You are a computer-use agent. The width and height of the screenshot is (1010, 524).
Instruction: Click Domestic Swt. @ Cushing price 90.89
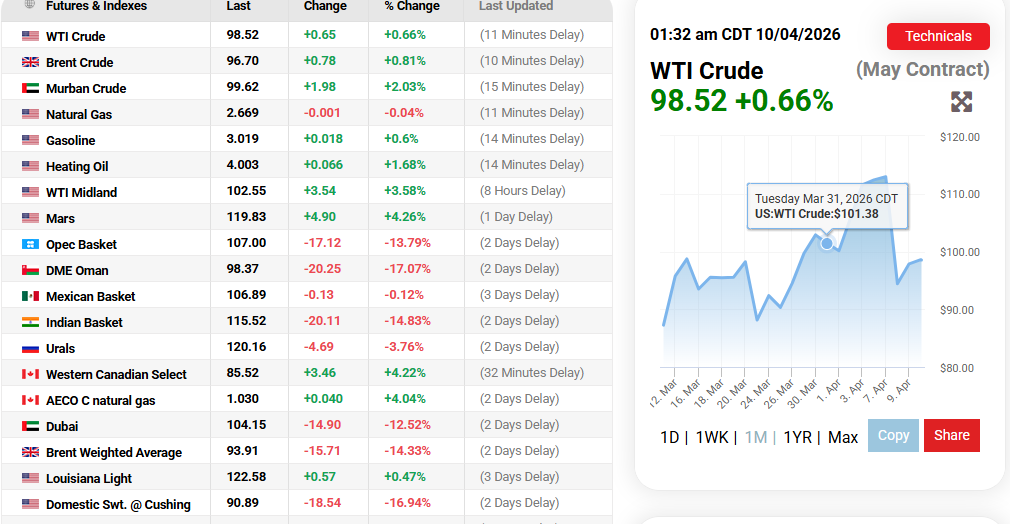pyautogui.click(x=243, y=503)
